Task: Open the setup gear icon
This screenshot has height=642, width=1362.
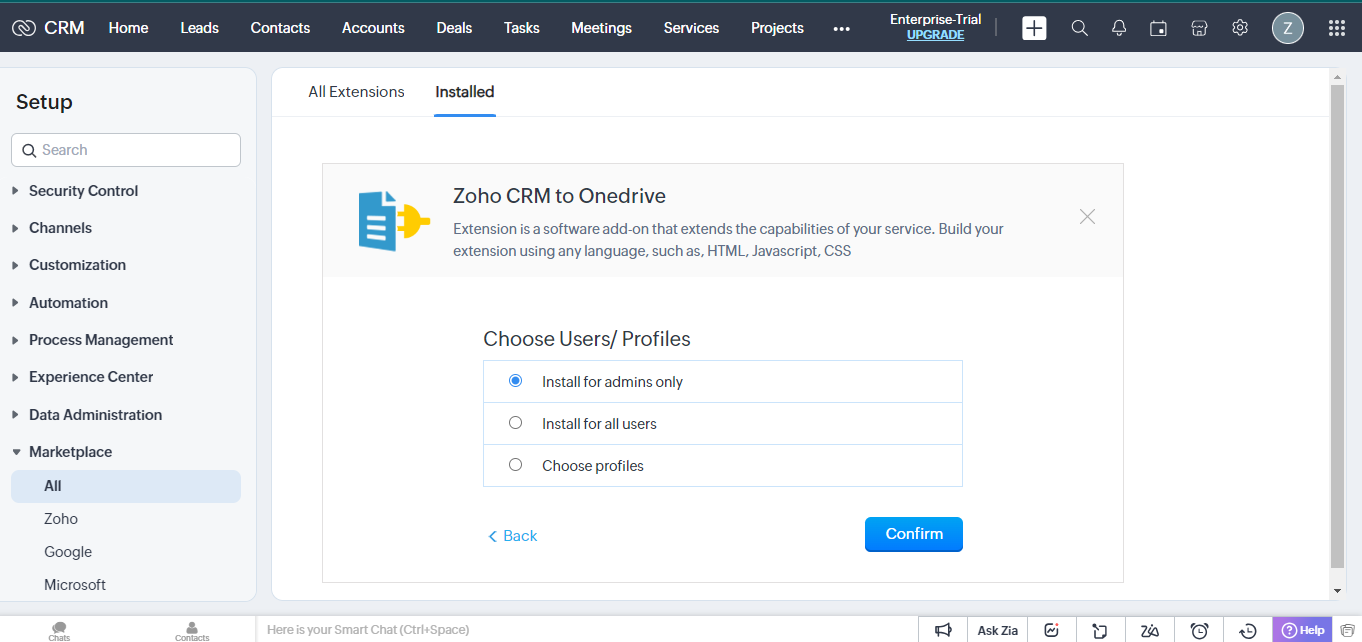Action: click(1240, 28)
